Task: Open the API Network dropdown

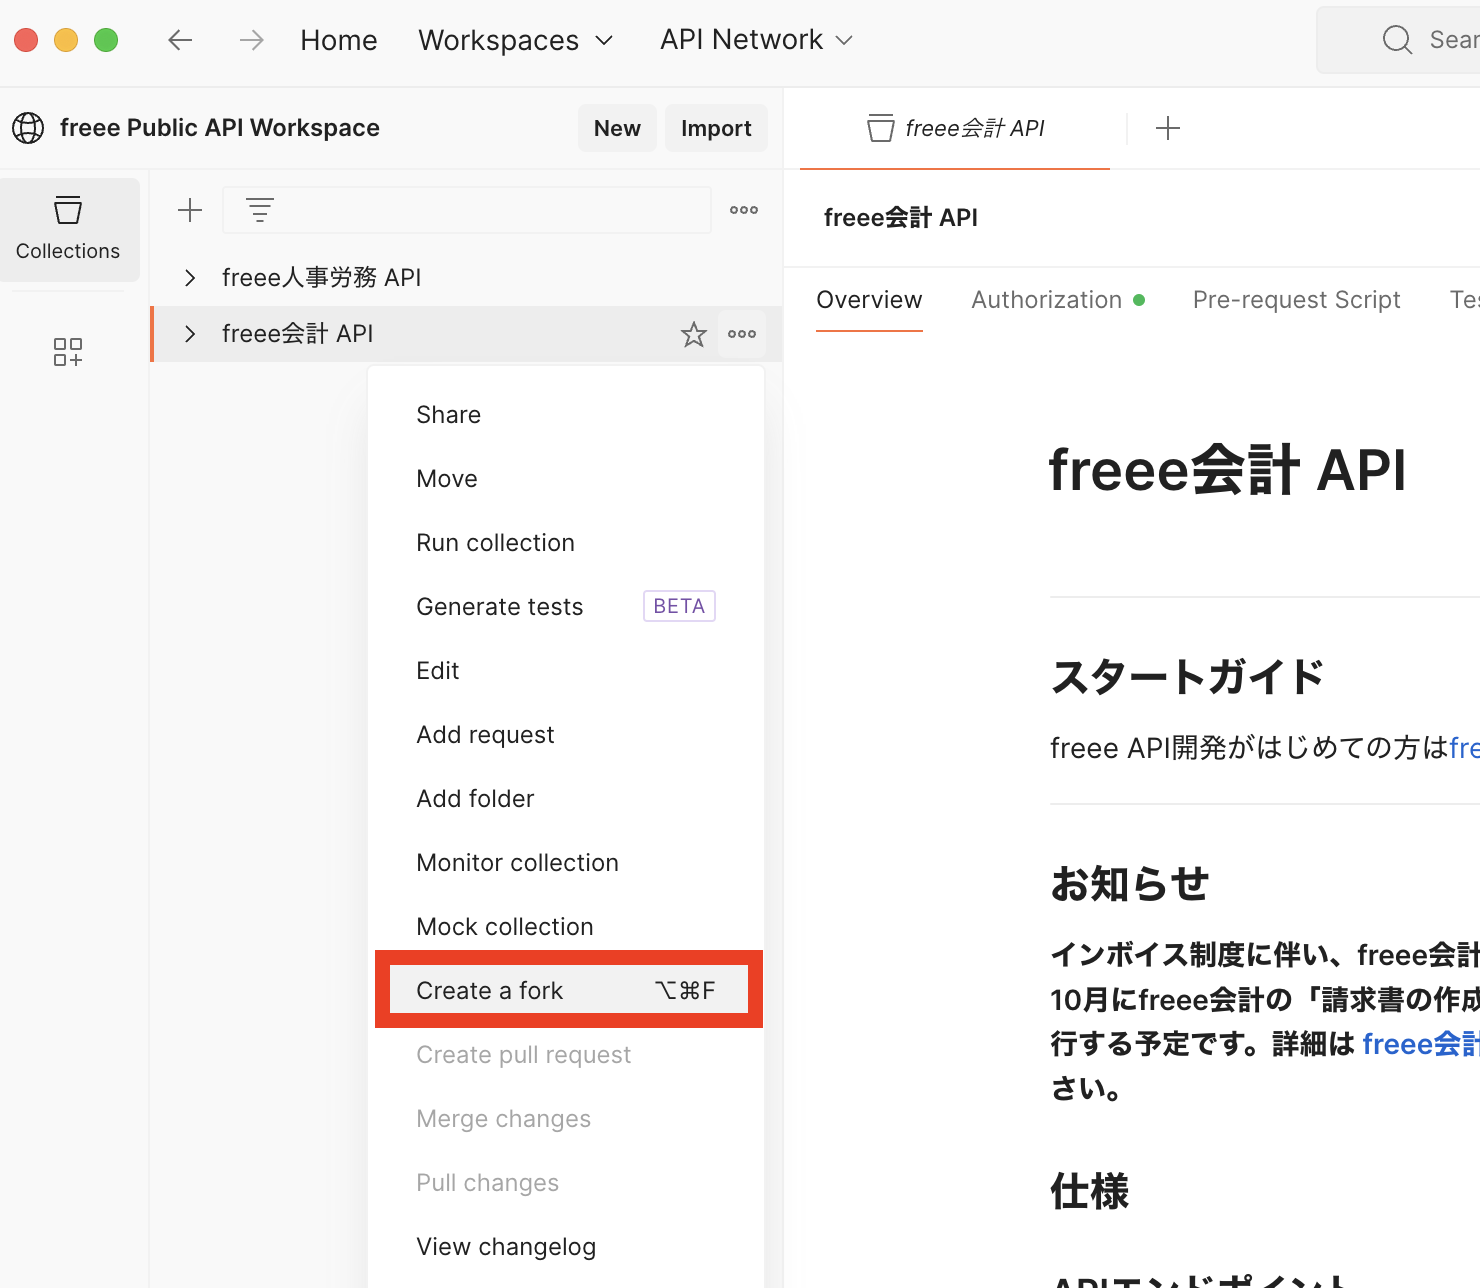Action: click(755, 39)
